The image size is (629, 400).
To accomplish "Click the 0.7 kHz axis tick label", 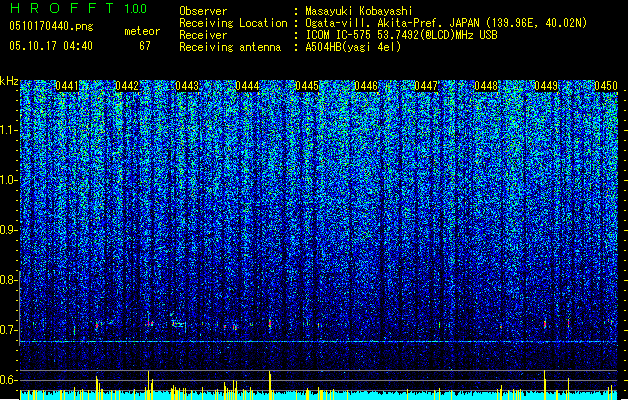I will click(x=9, y=330).
